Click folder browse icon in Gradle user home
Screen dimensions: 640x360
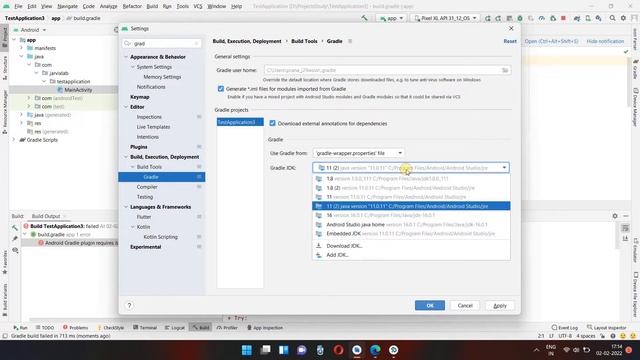pos(505,70)
